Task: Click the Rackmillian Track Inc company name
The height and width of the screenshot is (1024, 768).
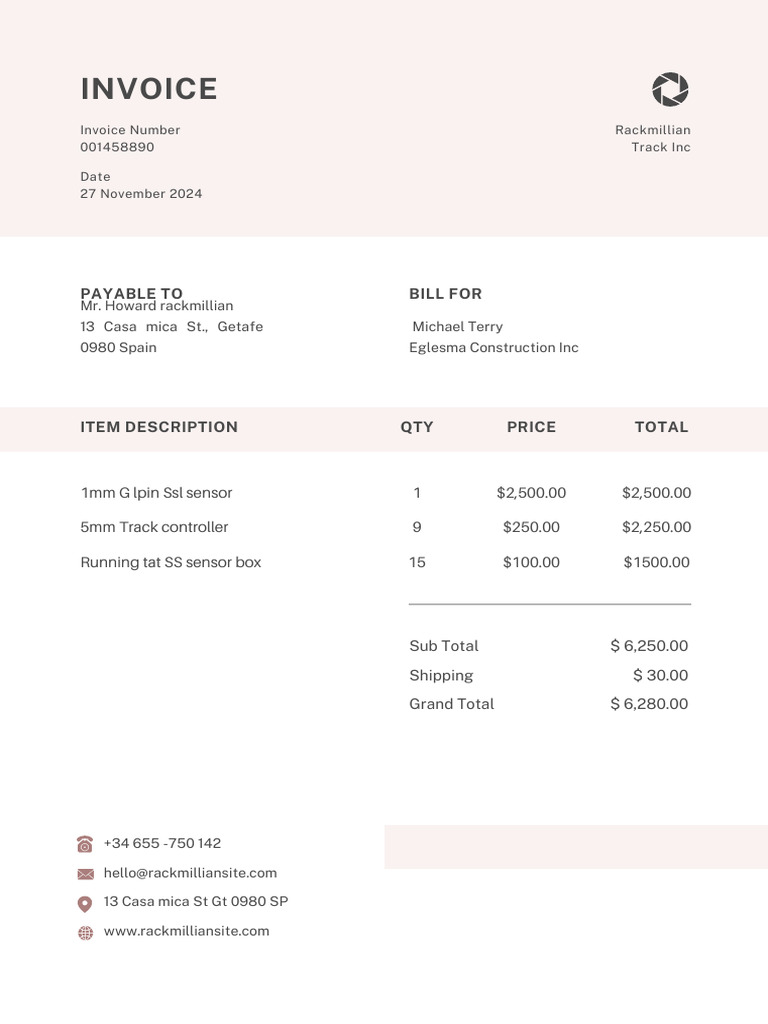Action: pos(653,138)
